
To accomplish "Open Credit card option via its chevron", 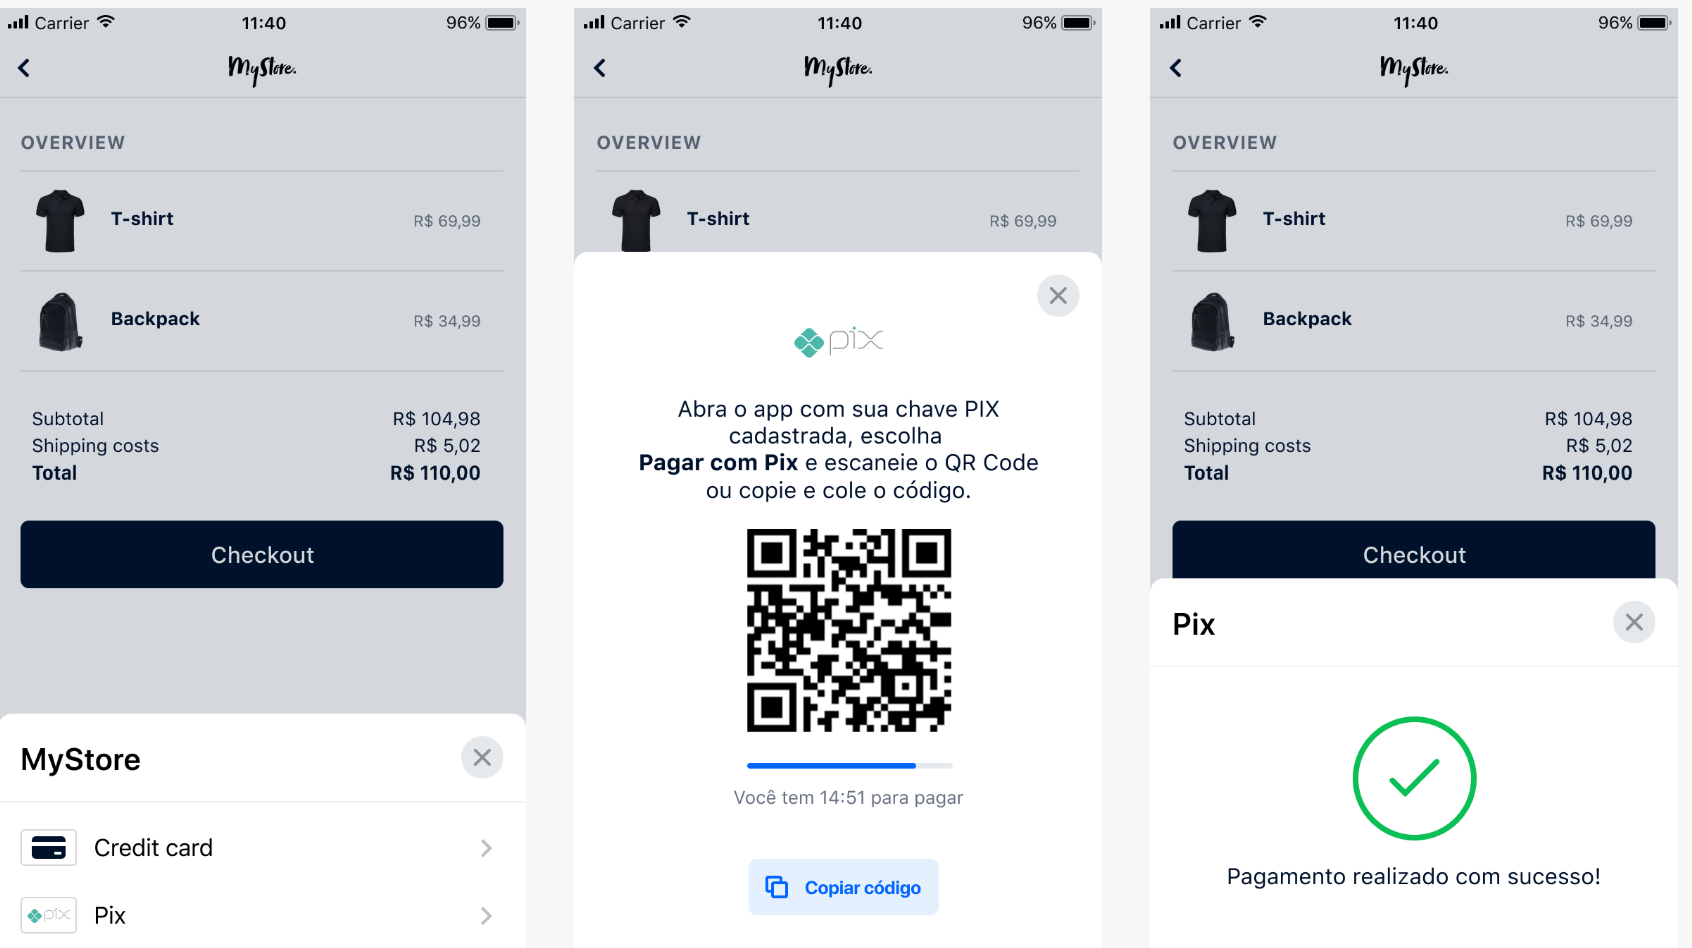I will point(486,848).
